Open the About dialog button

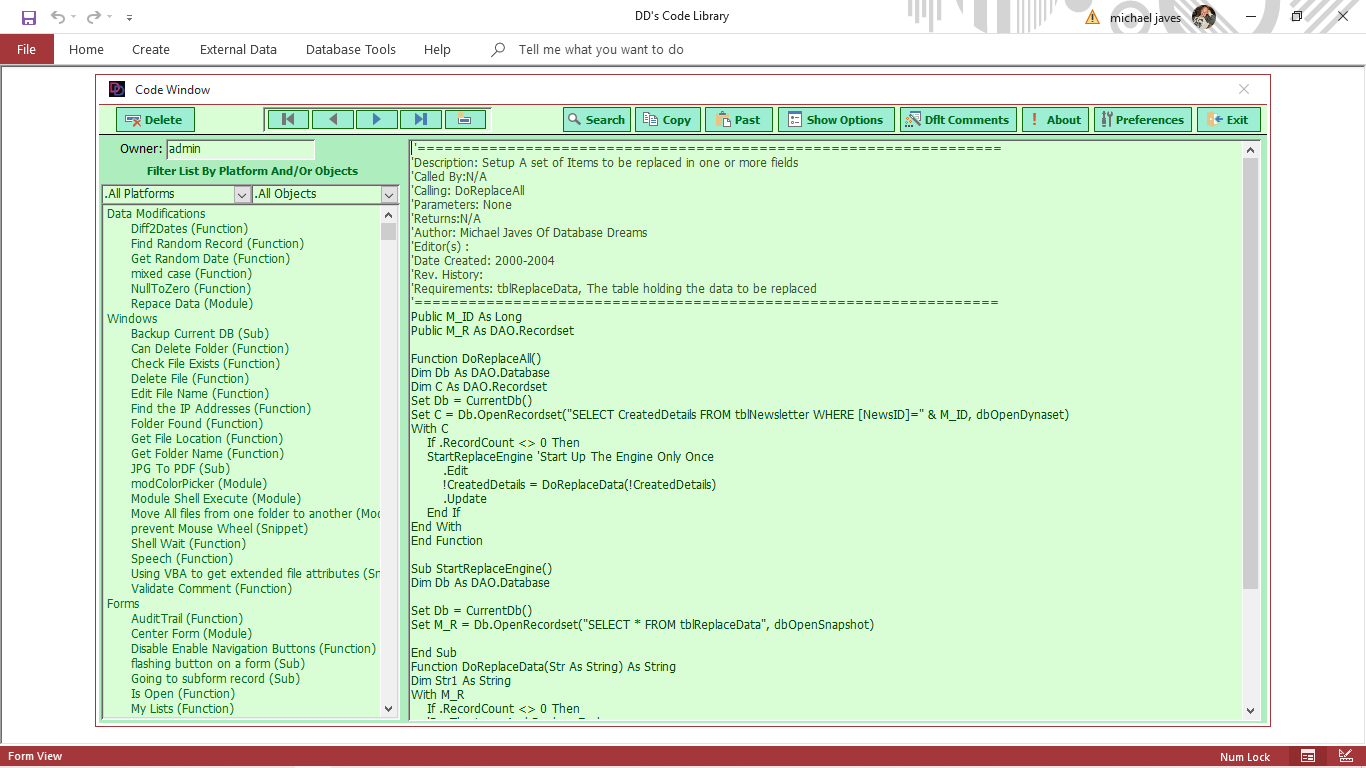1055,120
